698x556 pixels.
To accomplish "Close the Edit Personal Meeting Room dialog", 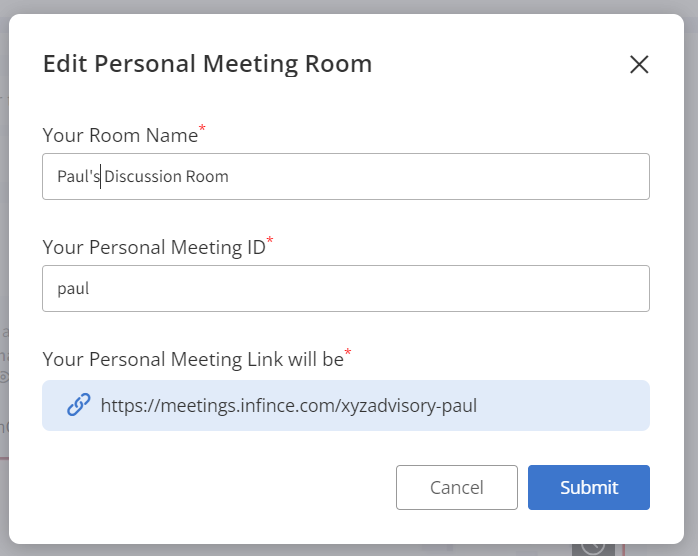I will [x=639, y=65].
